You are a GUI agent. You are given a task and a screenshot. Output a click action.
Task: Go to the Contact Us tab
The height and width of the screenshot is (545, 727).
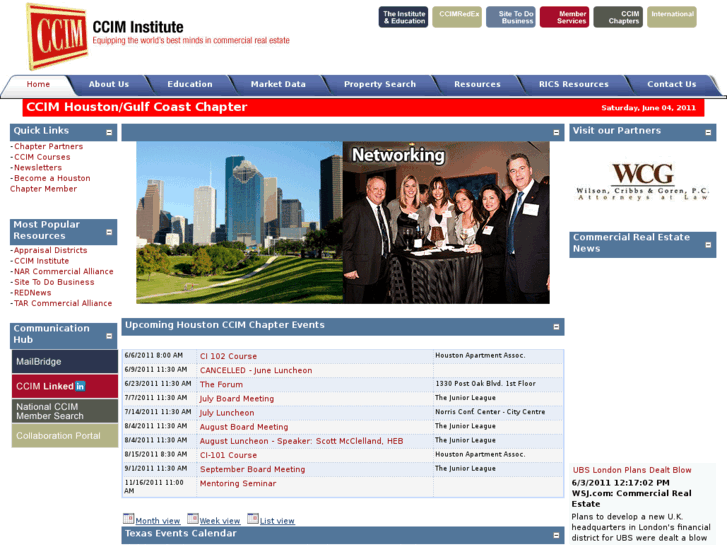[x=671, y=84]
